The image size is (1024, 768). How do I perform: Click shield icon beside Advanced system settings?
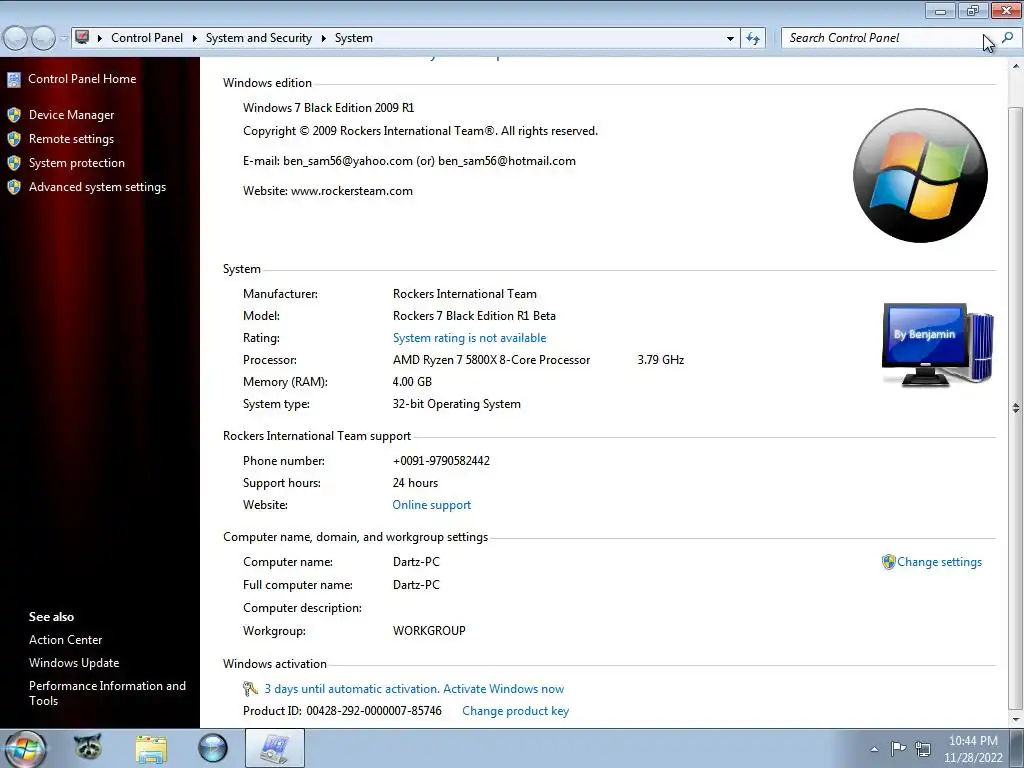14,187
